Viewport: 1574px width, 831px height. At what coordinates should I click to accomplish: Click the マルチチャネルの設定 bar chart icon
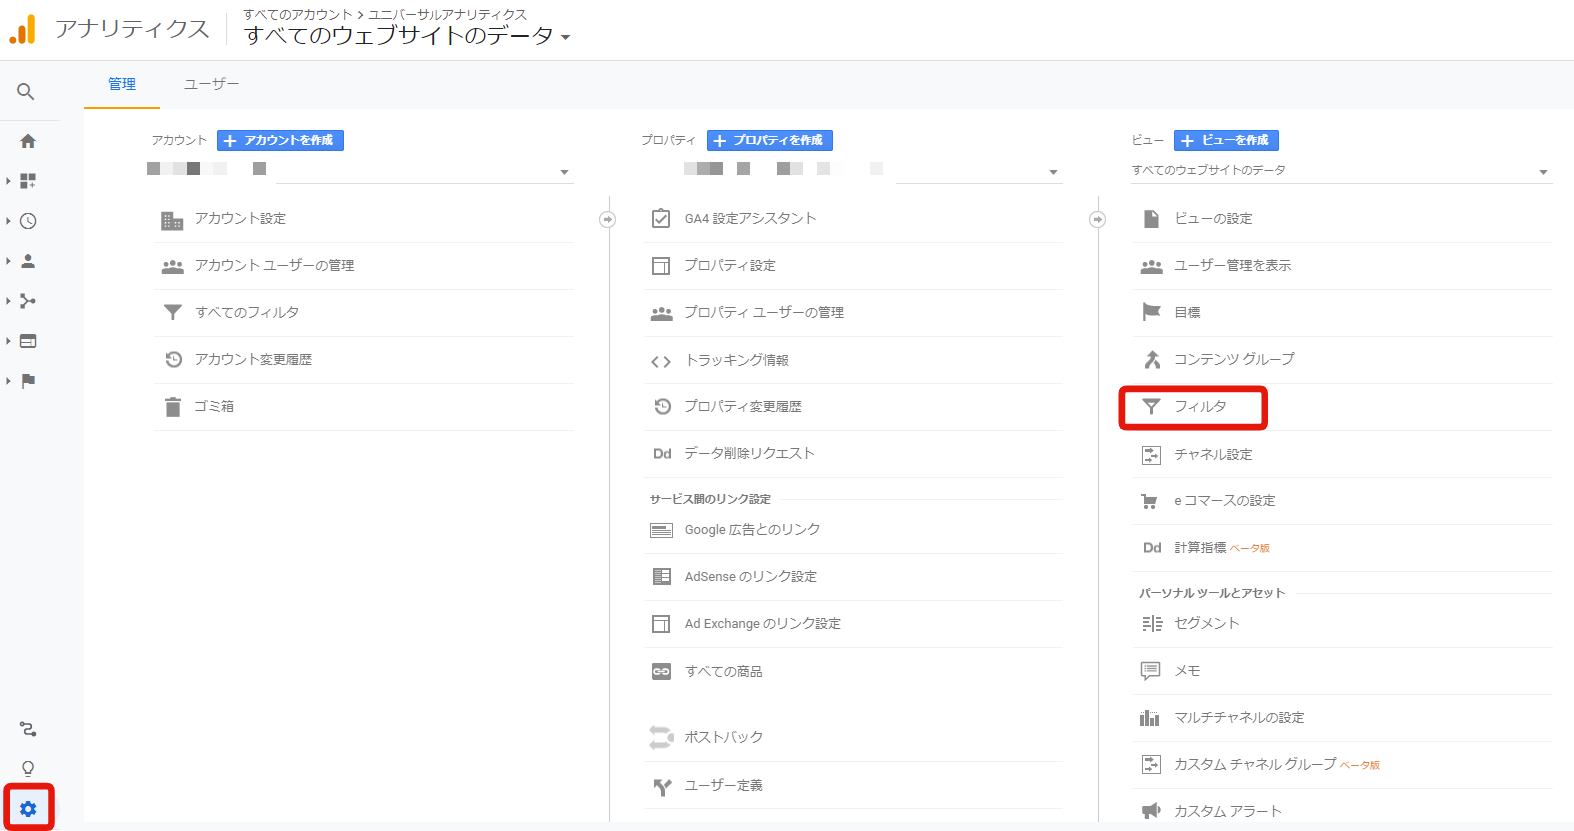(x=1150, y=718)
